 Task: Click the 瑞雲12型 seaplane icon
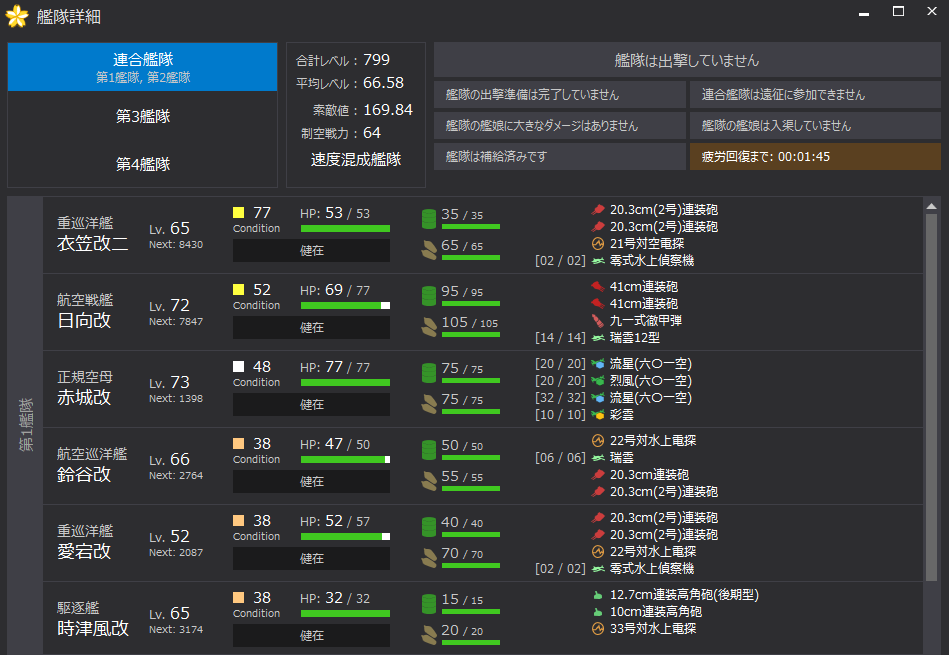tap(598, 337)
